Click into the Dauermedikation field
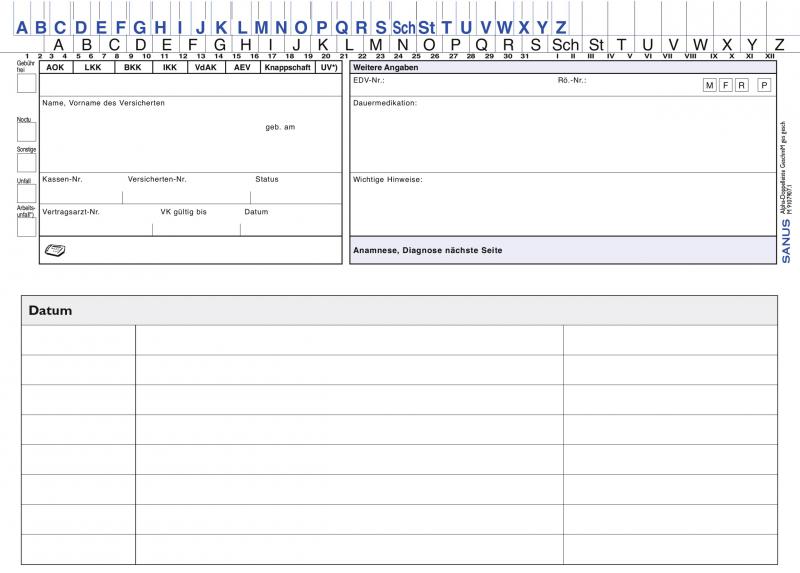The width and height of the screenshot is (800, 573). tap(561, 135)
